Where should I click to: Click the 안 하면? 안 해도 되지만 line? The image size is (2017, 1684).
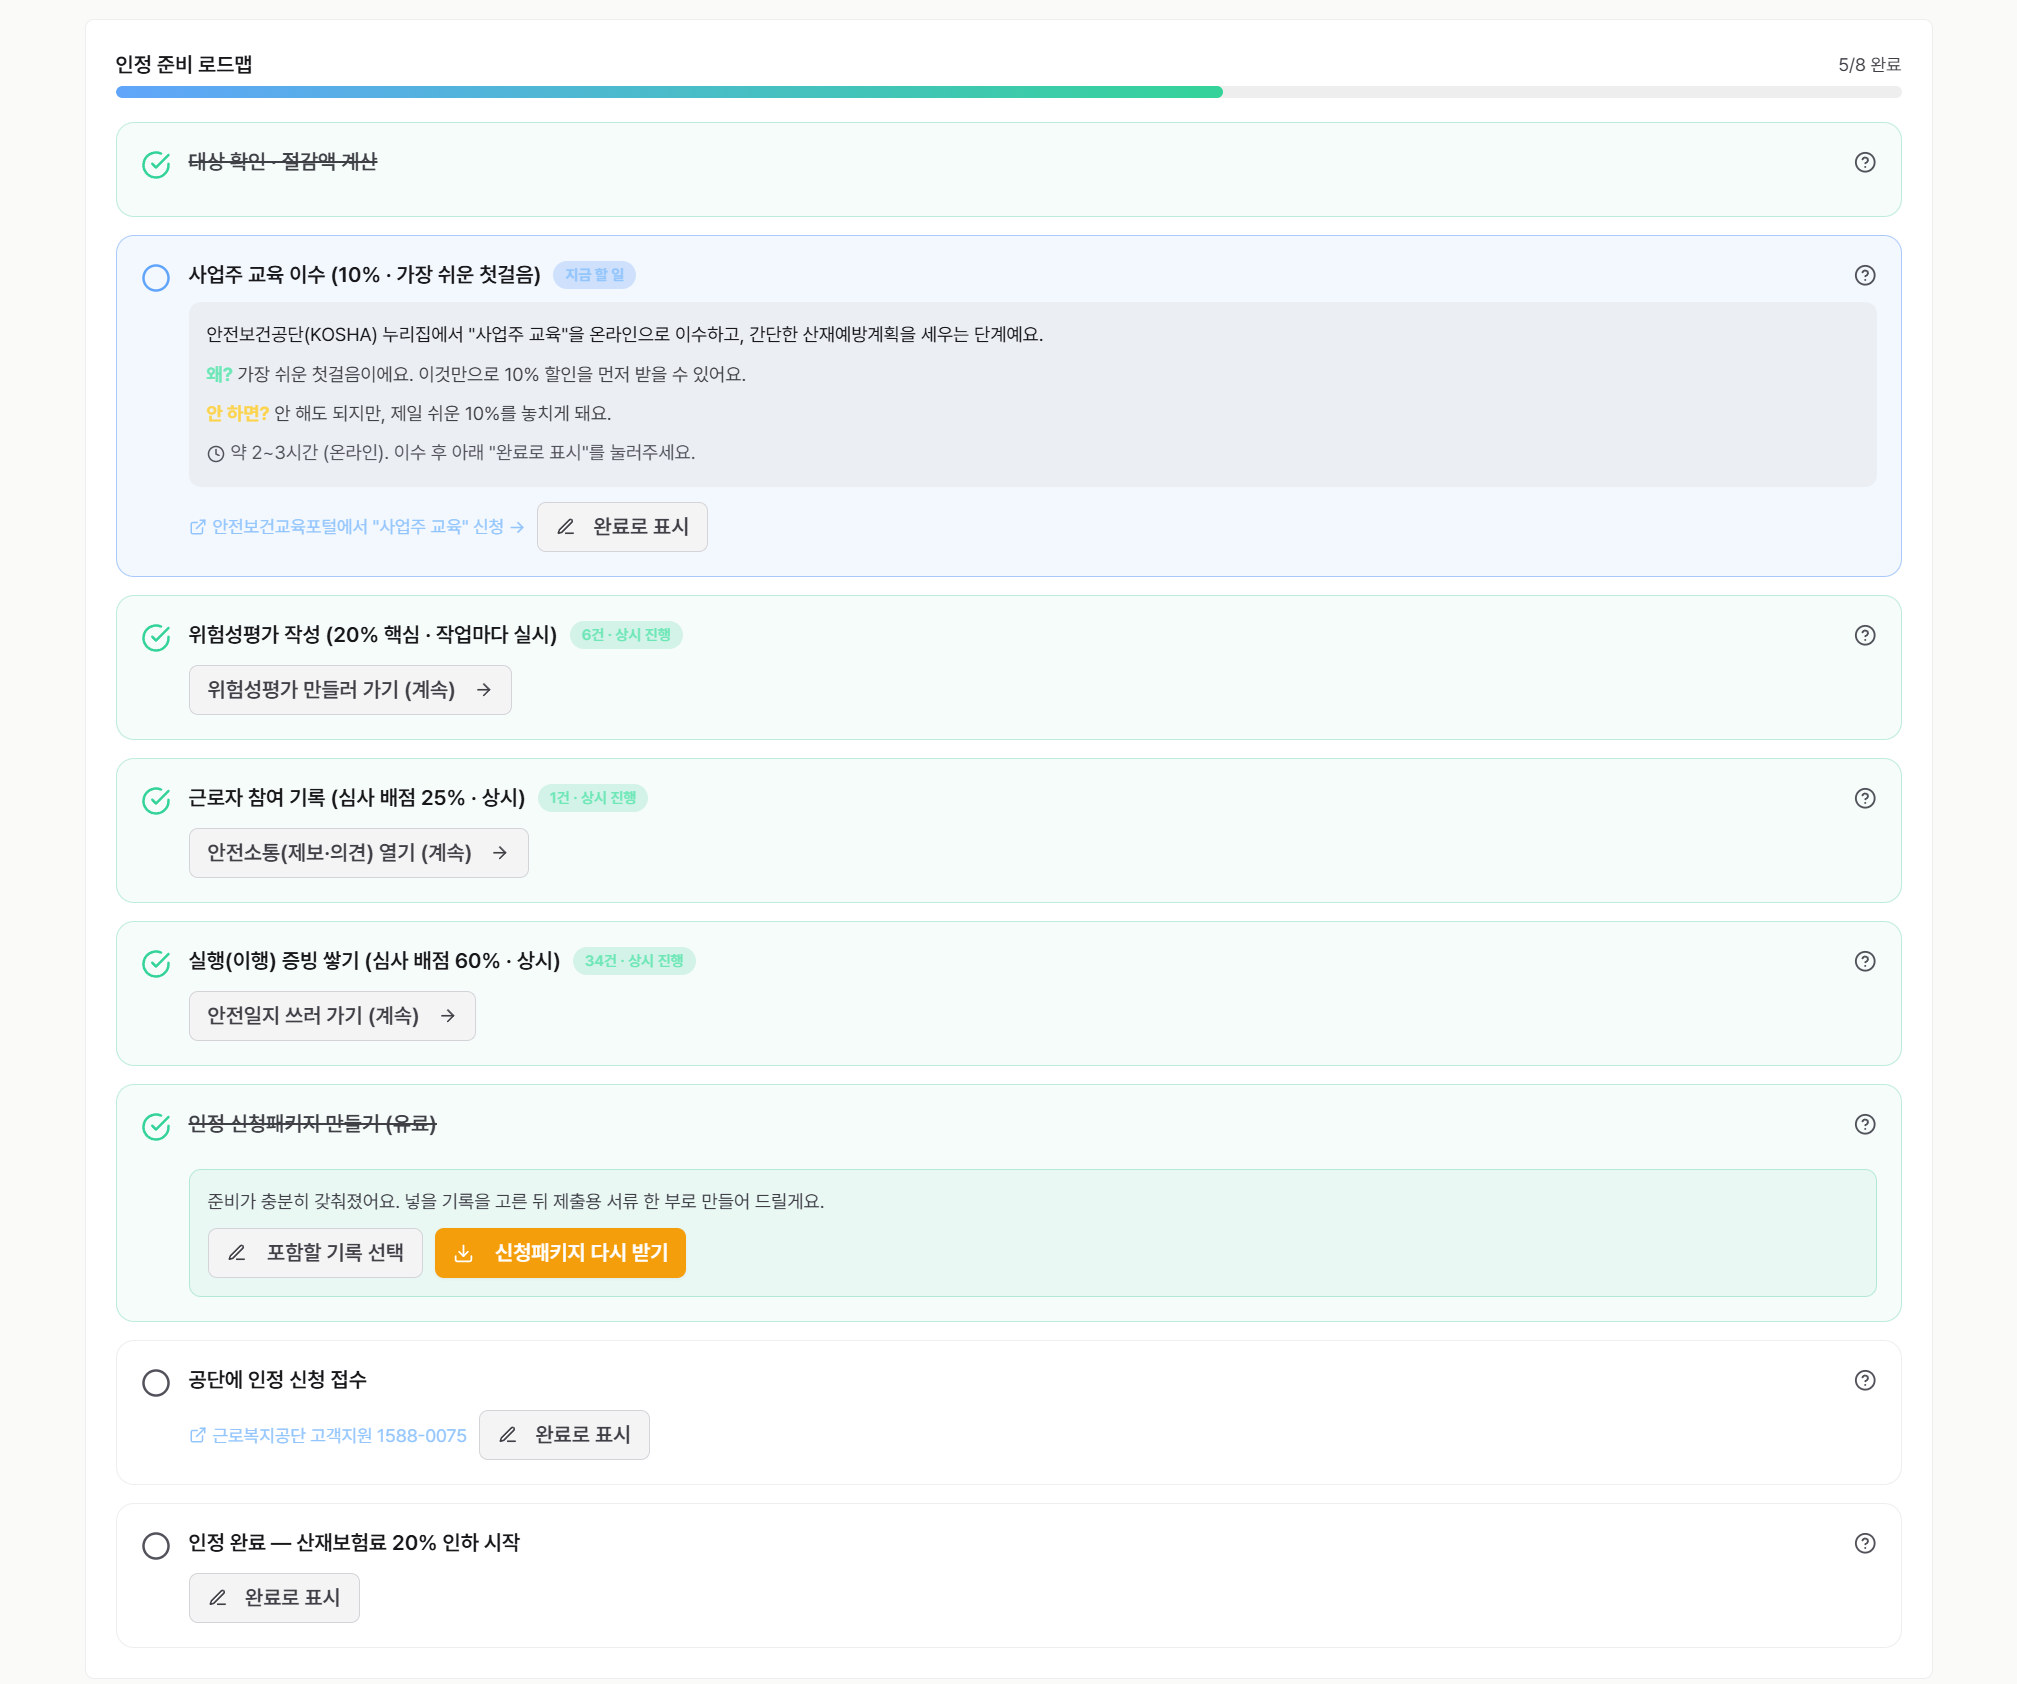point(408,413)
